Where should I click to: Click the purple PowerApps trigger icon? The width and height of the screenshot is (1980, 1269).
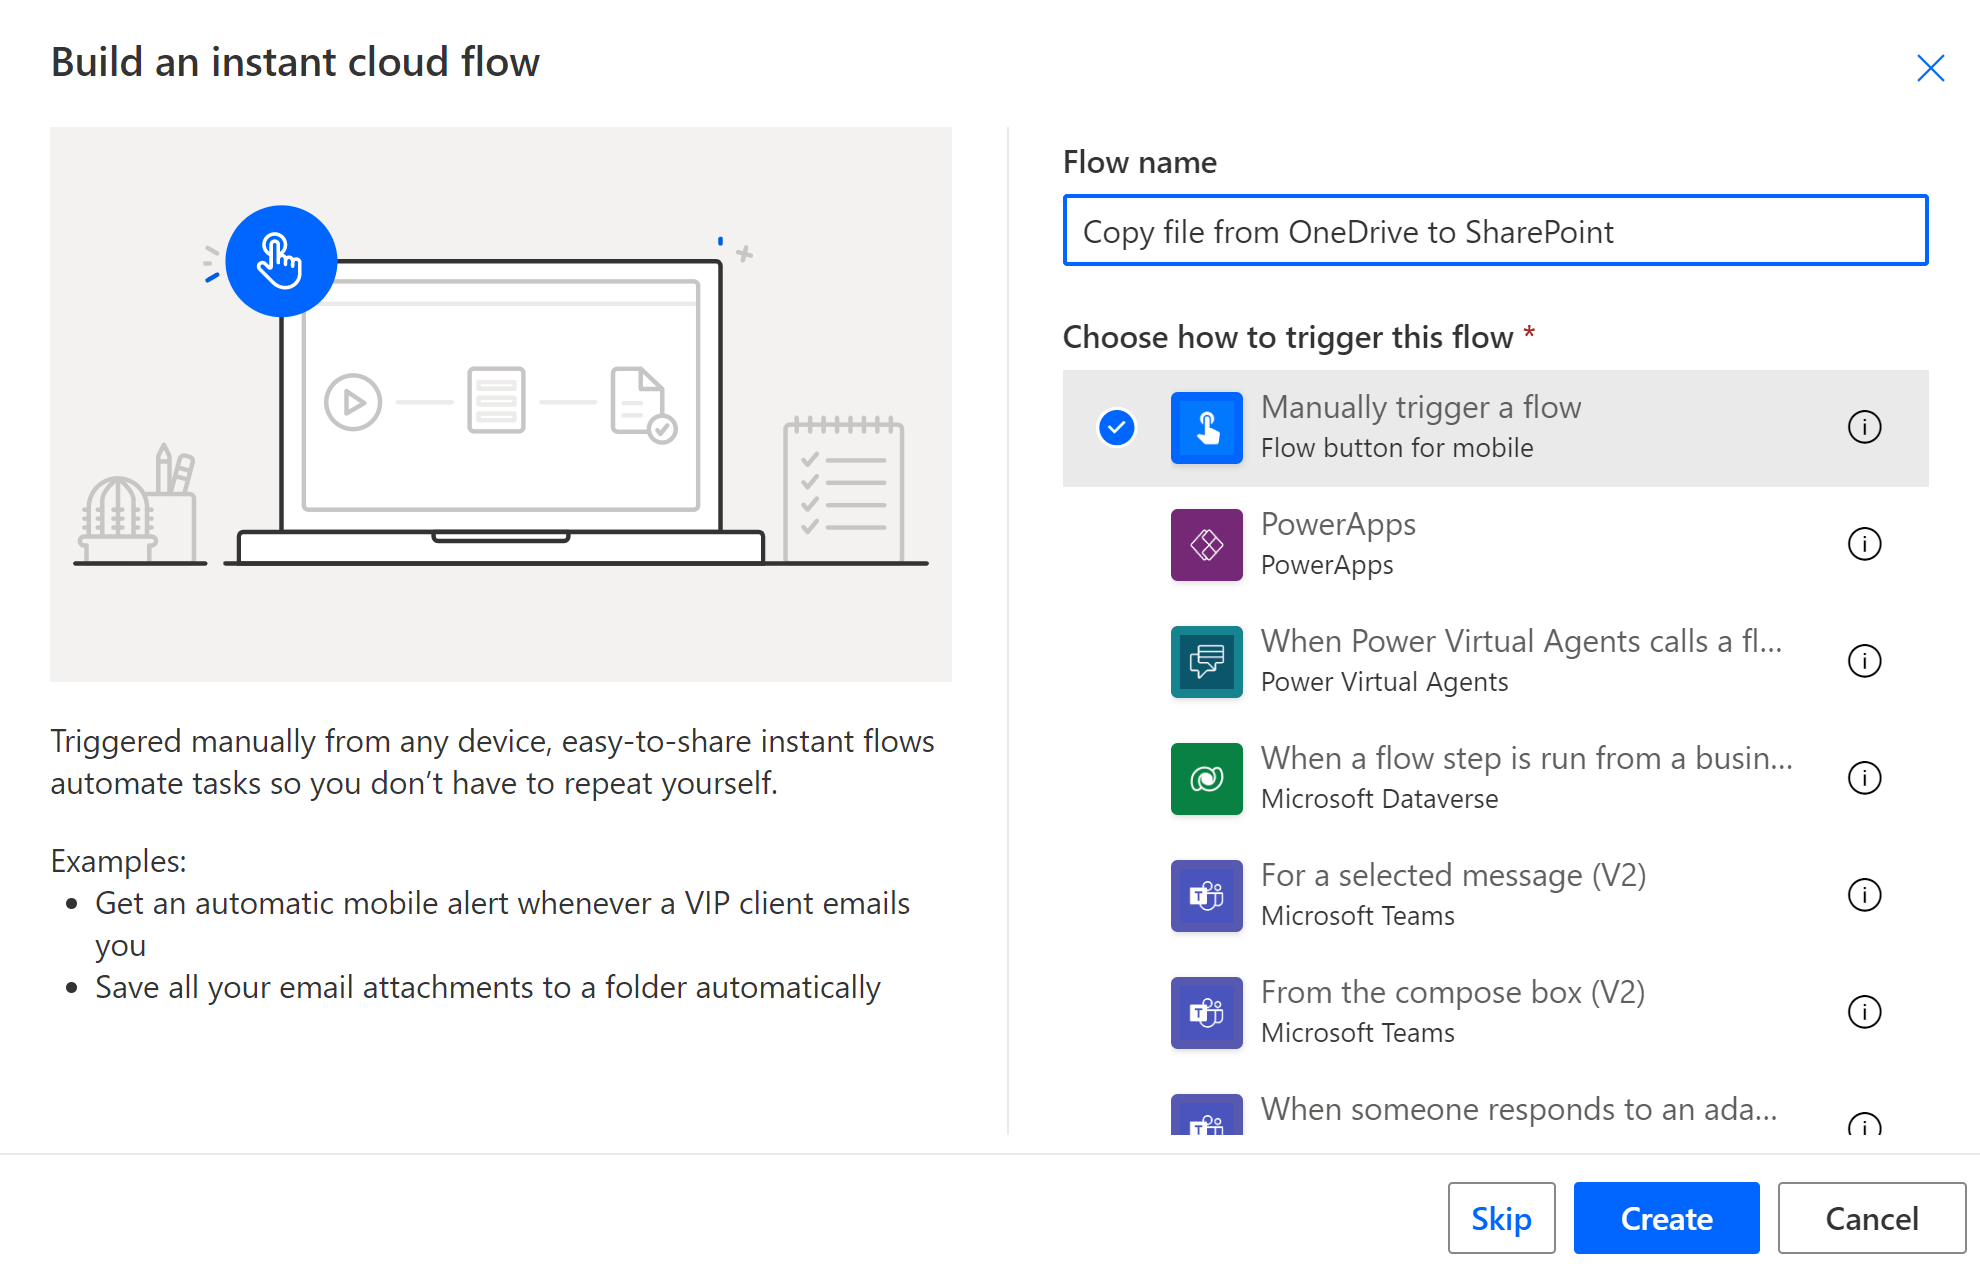1206,545
